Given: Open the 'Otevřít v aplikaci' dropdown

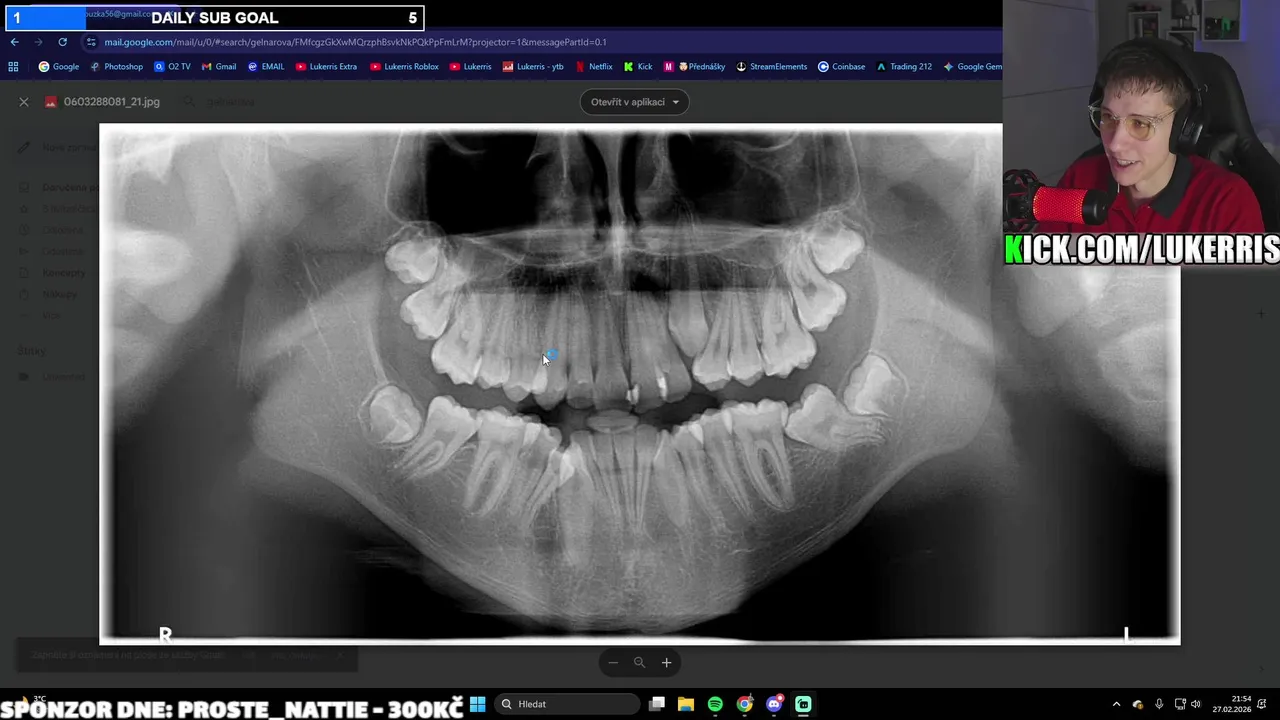Looking at the screenshot, I should [x=634, y=102].
